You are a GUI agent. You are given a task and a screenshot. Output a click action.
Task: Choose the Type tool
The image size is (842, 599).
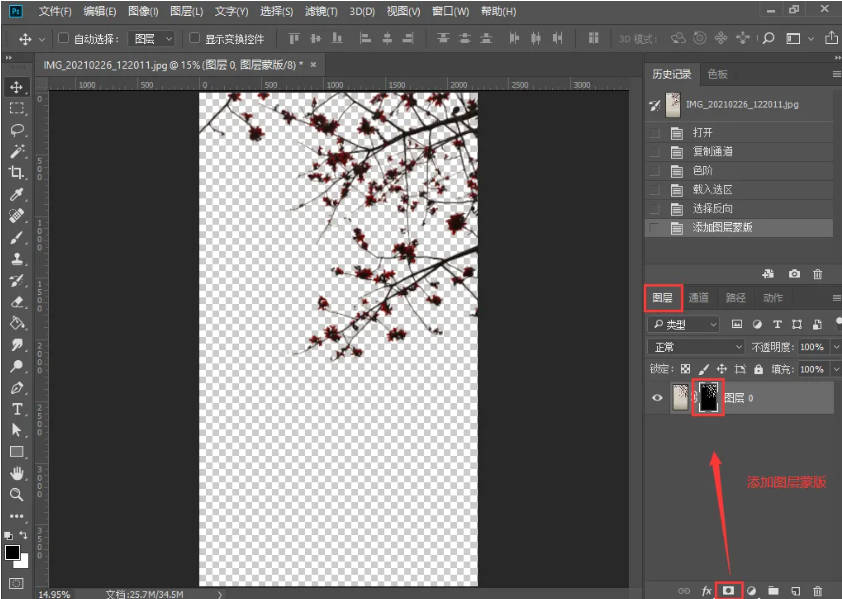click(17, 409)
